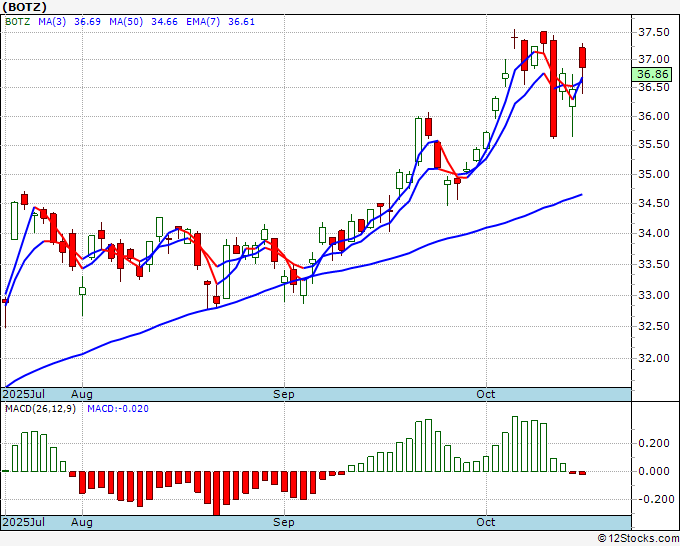
Task: Click the MA(3) value 36.69
Action: (x=87, y=22)
